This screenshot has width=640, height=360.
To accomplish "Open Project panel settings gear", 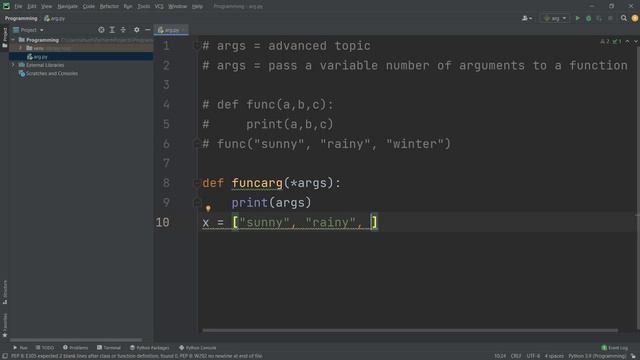I will tap(137, 30).
